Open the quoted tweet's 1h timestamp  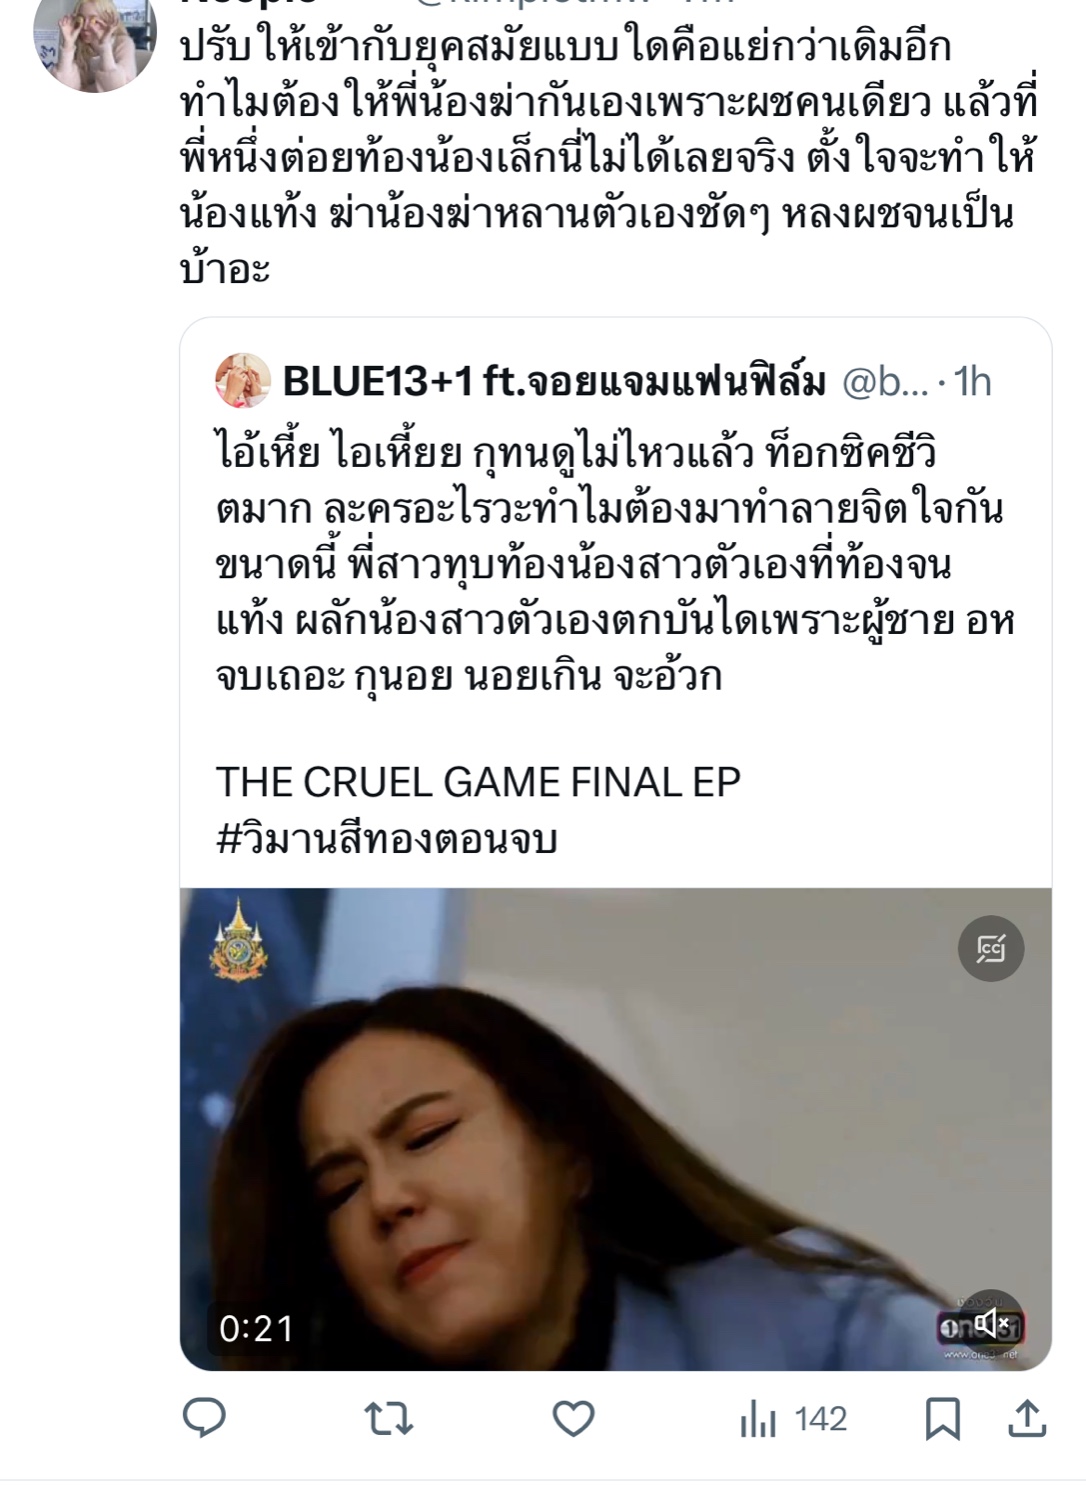972,381
